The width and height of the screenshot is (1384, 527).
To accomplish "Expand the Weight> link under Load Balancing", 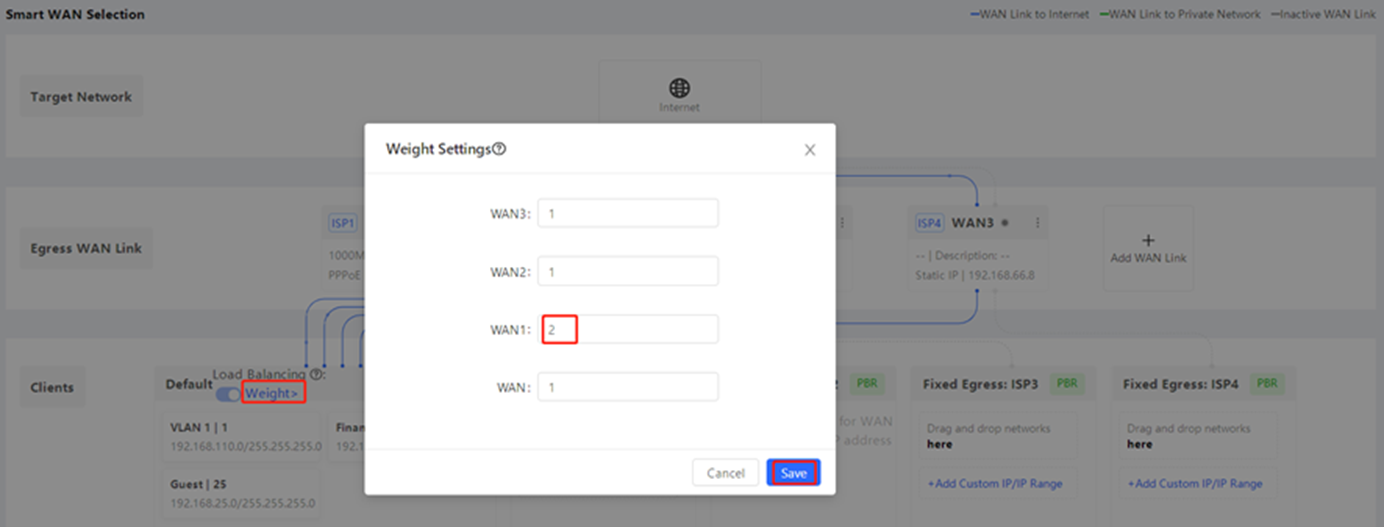I will (272, 394).
